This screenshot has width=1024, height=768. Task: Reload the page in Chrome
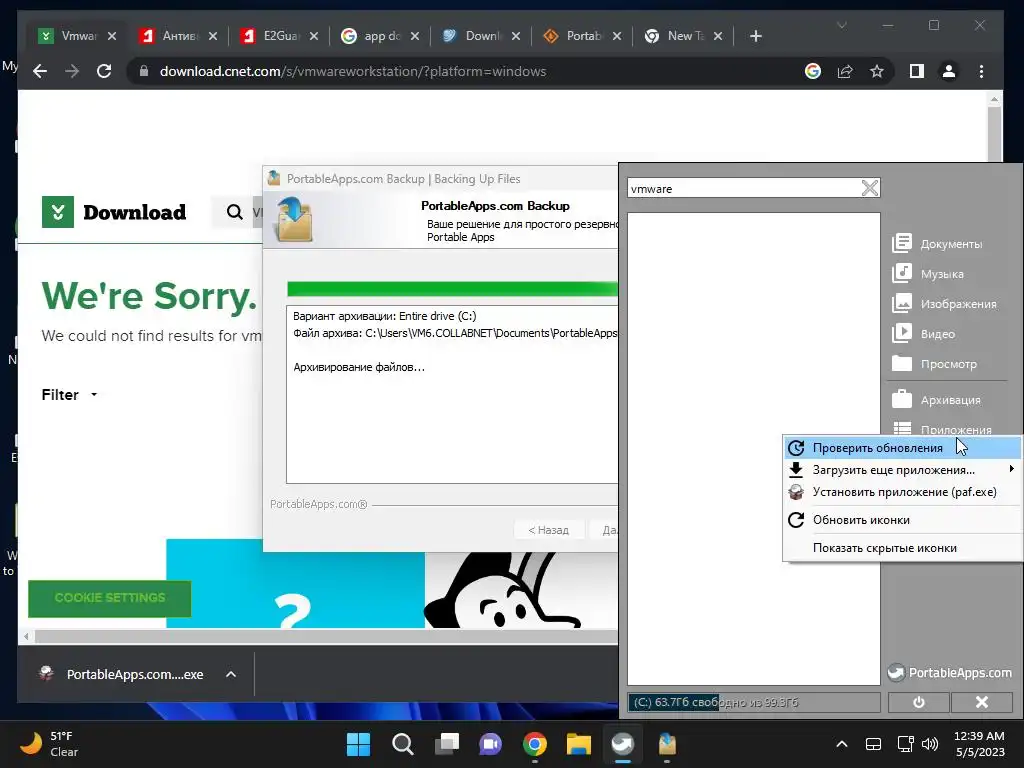[x=104, y=71]
